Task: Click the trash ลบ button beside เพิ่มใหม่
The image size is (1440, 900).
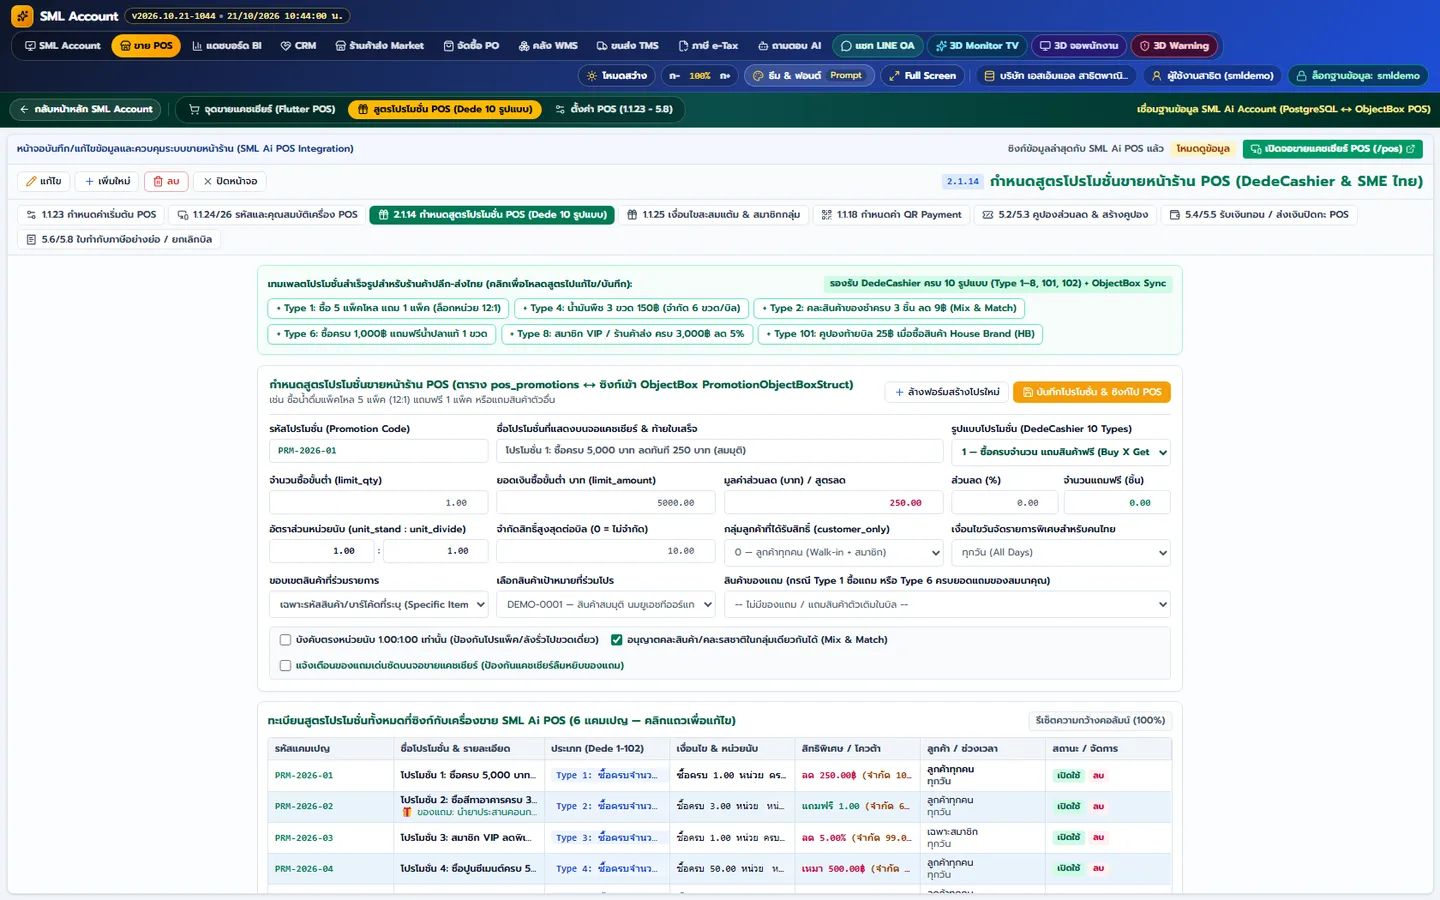Action: point(166,181)
